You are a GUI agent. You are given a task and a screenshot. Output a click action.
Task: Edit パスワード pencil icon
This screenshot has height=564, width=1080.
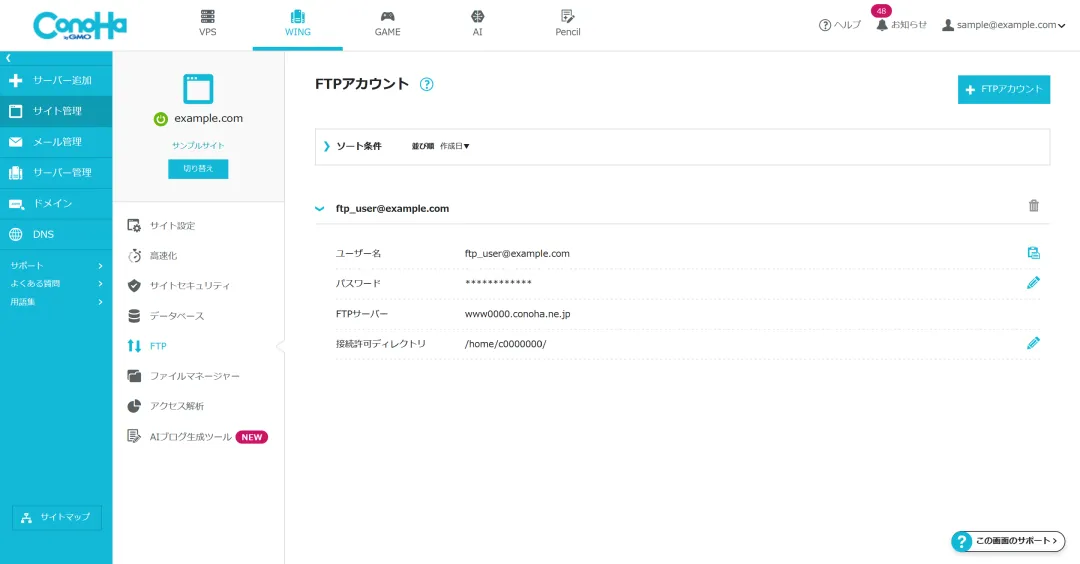pos(1033,282)
